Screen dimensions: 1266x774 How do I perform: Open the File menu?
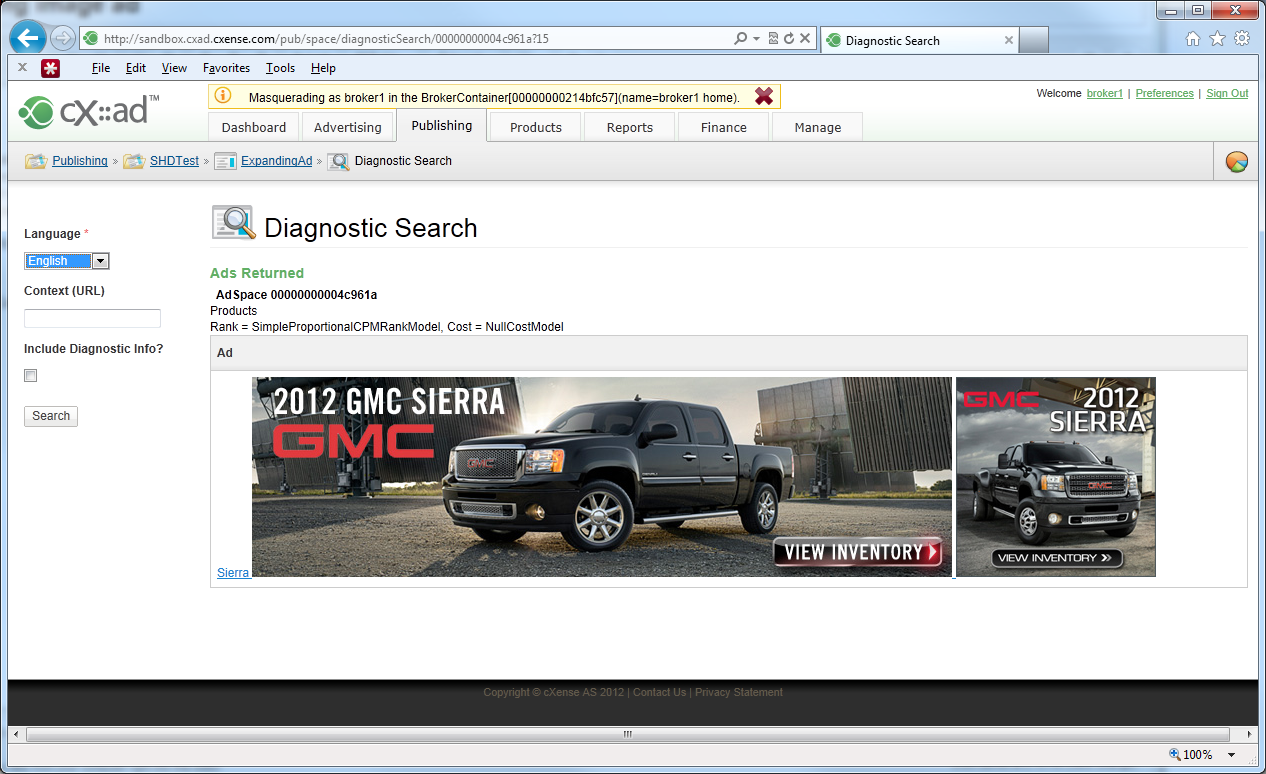point(100,68)
